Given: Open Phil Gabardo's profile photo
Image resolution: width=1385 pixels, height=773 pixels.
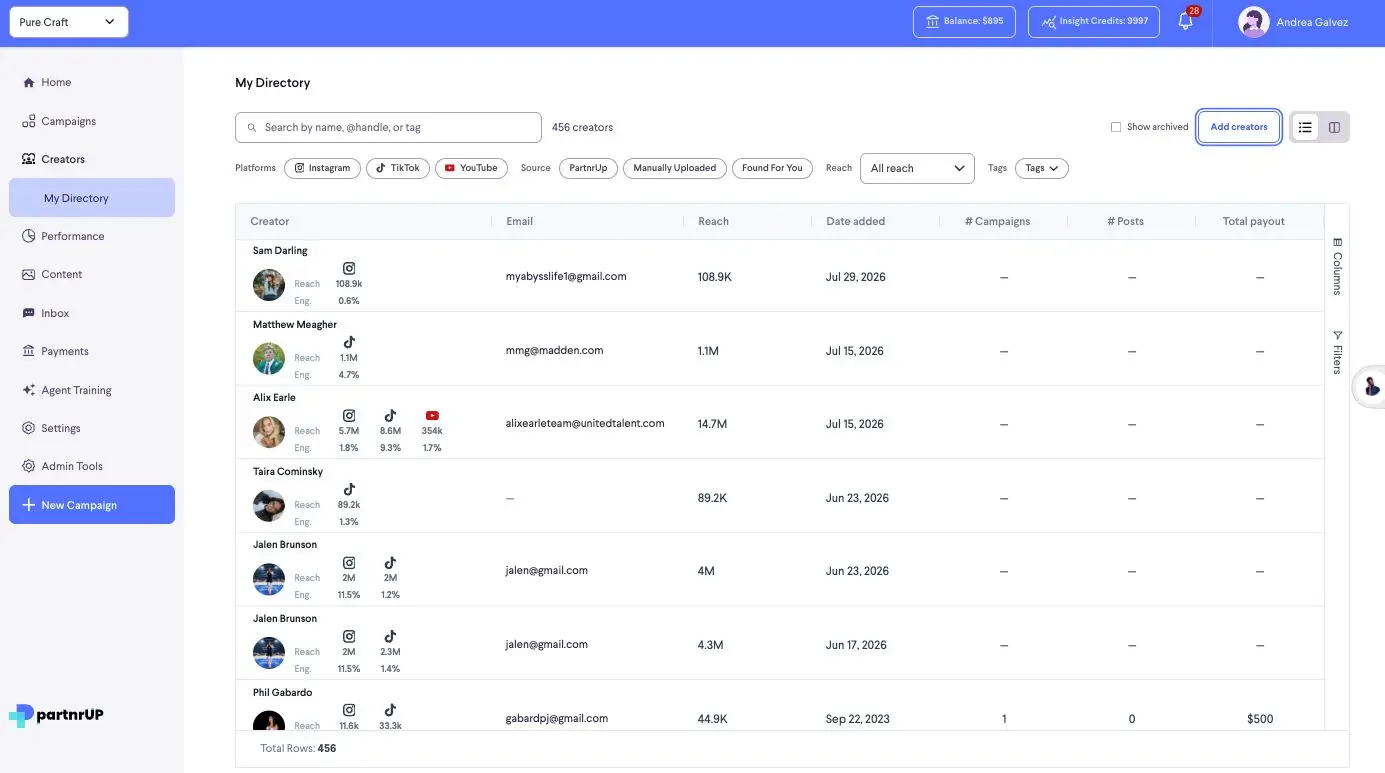Looking at the screenshot, I should (x=269, y=721).
